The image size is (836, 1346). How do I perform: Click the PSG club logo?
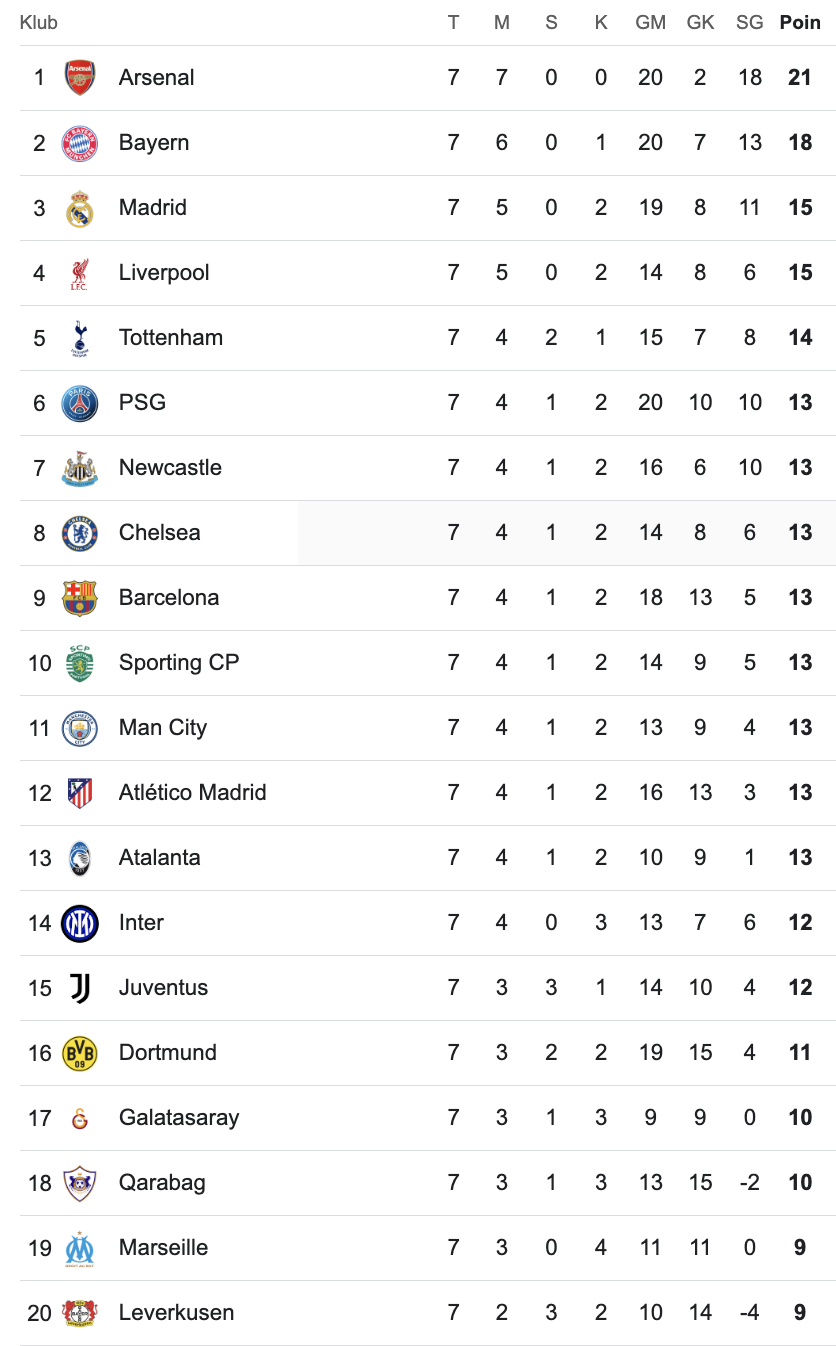pyautogui.click(x=80, y=403)
